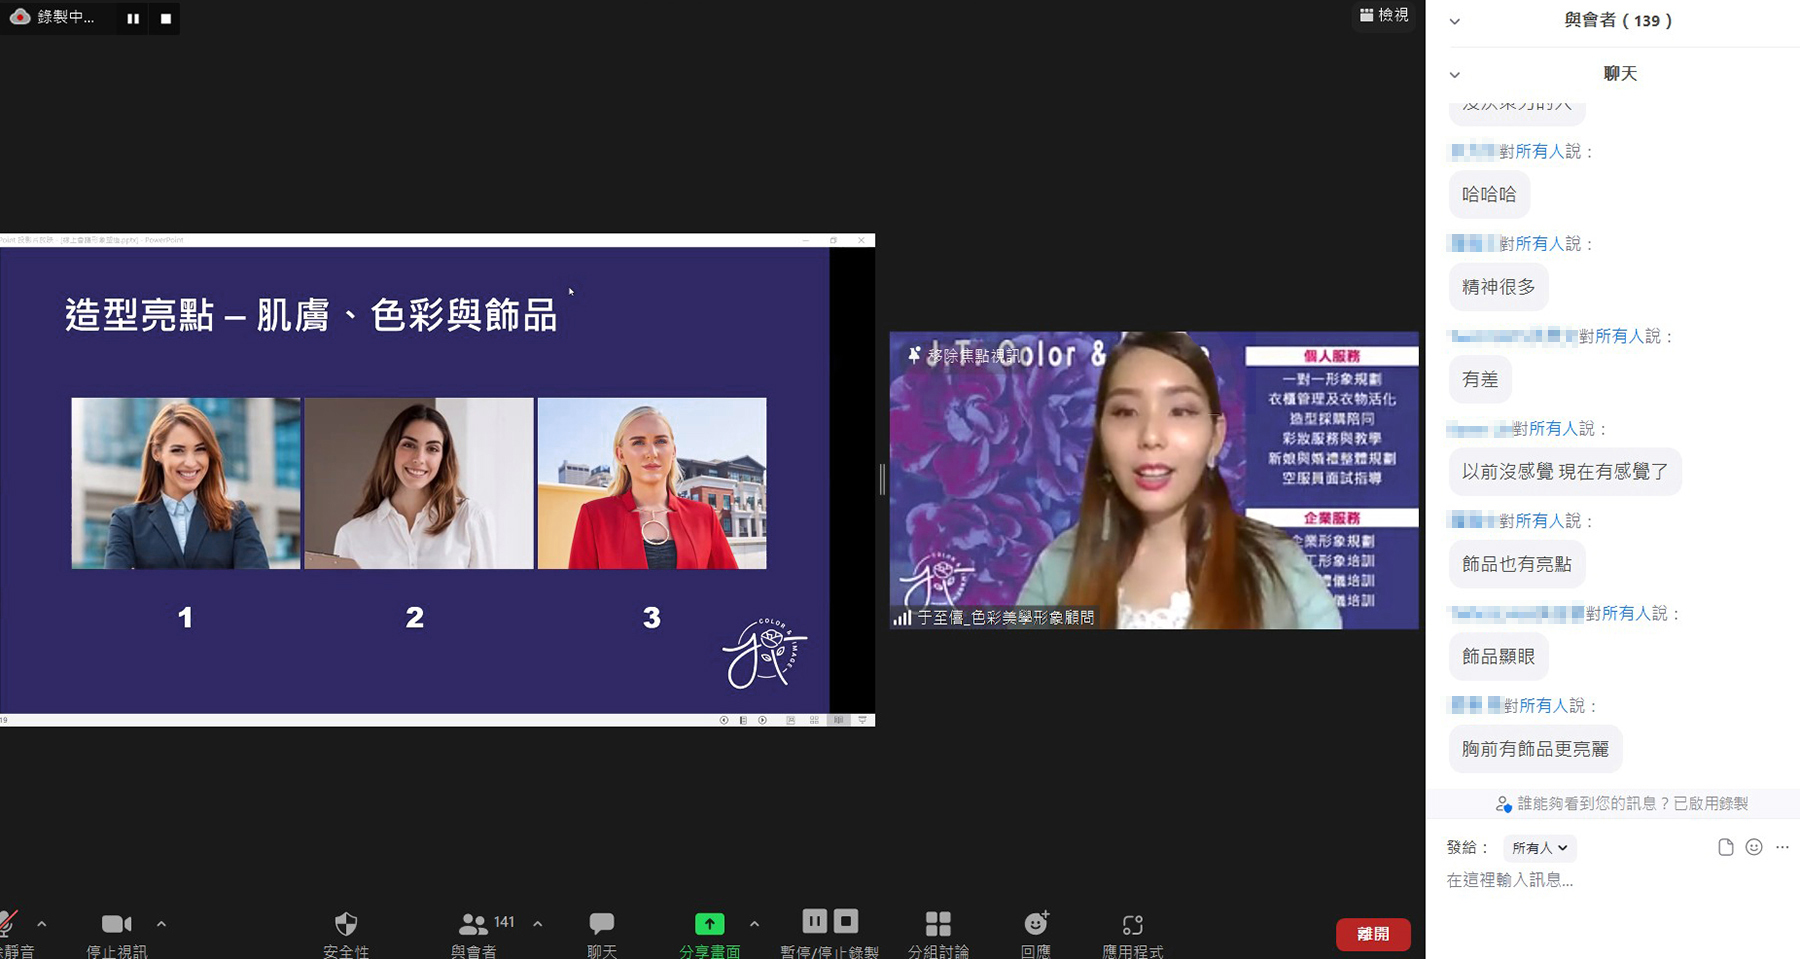
Task: Open the 分組討論 breakout rooms icon
Action: [x=938, y=924]
